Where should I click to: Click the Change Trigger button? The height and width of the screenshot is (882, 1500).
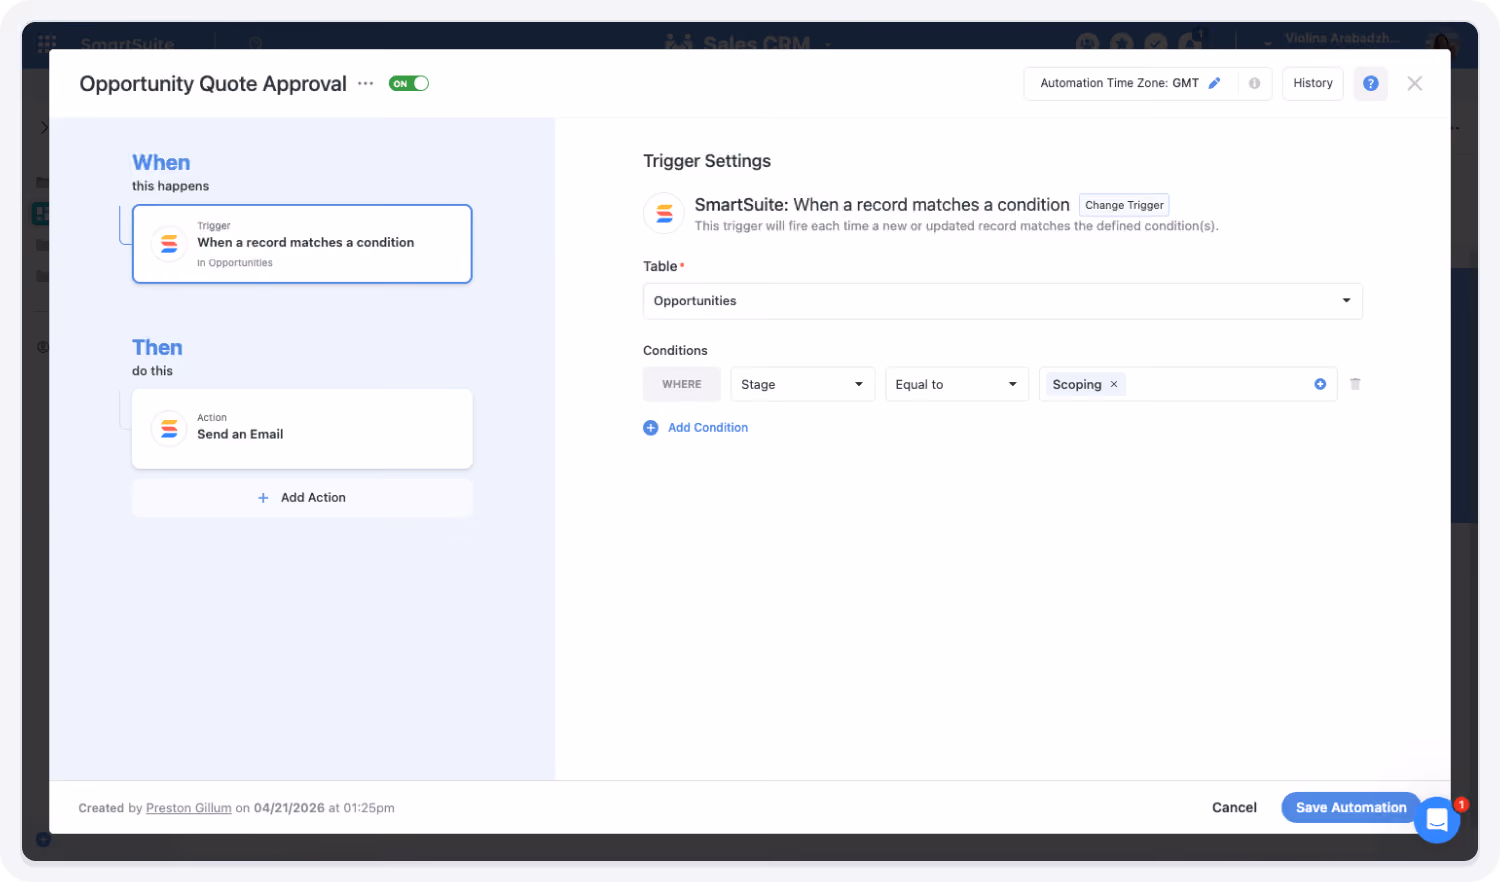click(1124, 205)
